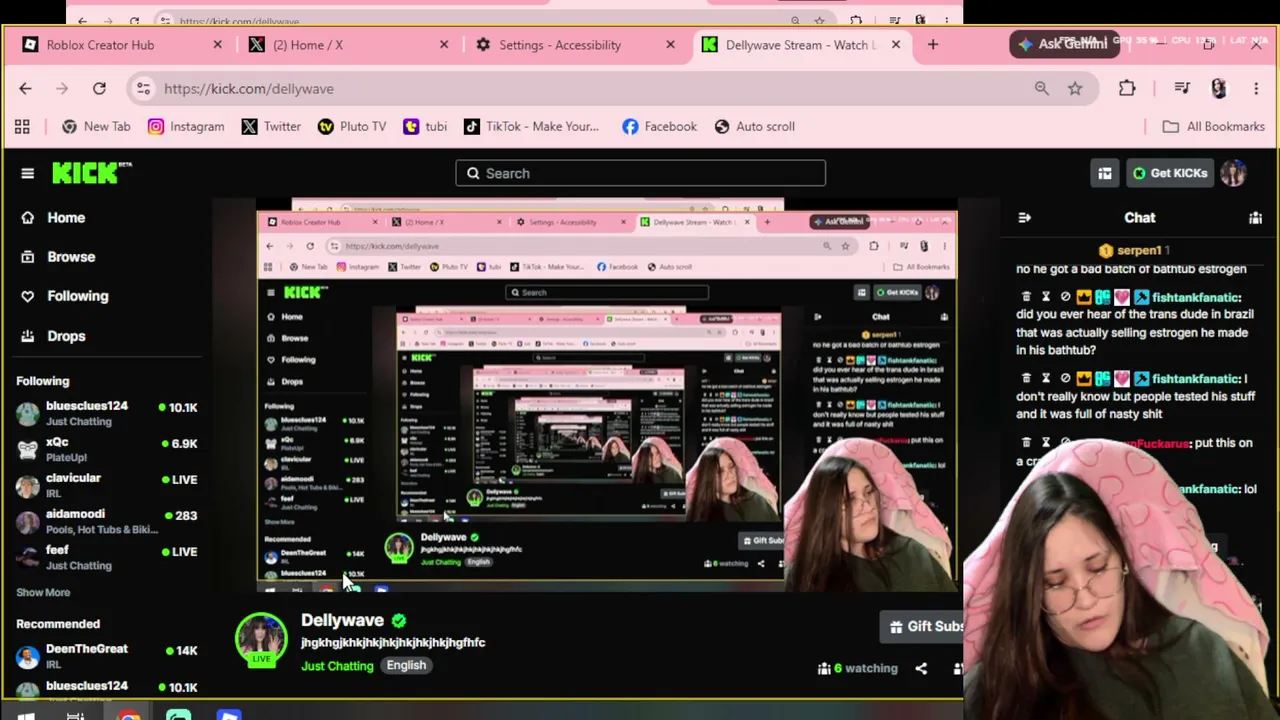Open the apps grid in bookmarks bar
This screenshot has width=1280, height=720.
click(x=22, y=127)
